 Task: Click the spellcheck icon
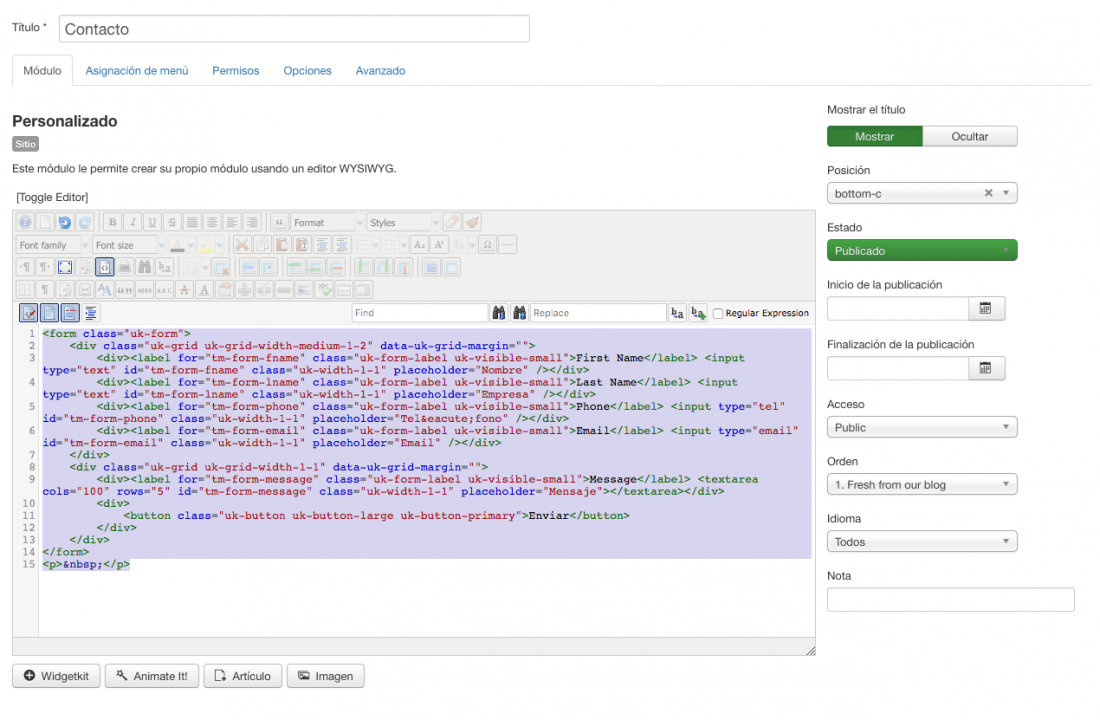(324, 290)
